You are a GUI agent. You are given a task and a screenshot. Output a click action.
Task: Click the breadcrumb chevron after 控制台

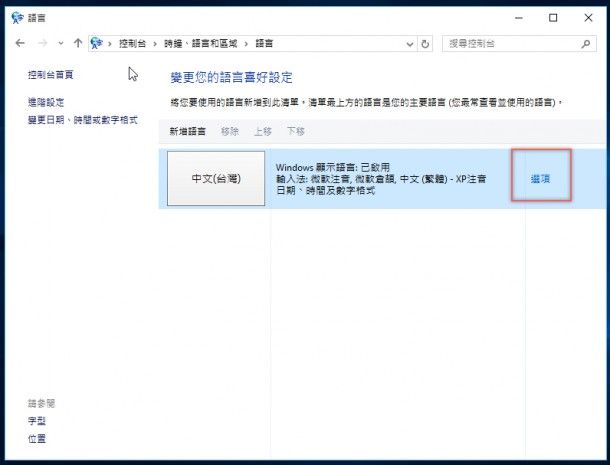point(155,44)
